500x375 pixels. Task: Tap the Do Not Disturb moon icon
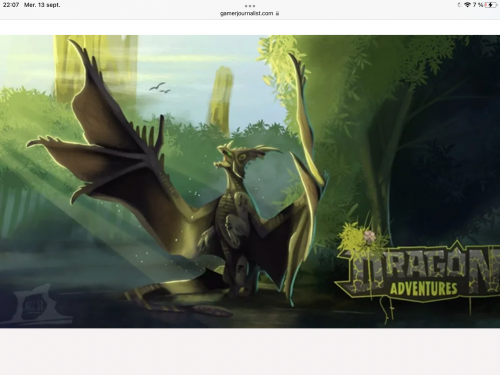tap(460, 5)
